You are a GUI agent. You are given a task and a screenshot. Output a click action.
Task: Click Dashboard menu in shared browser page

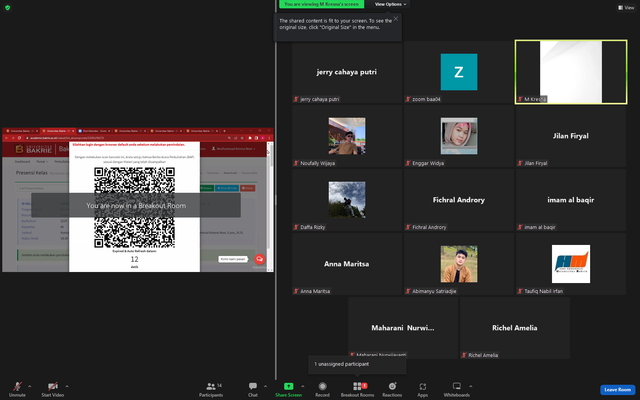[x=22, y=162]
